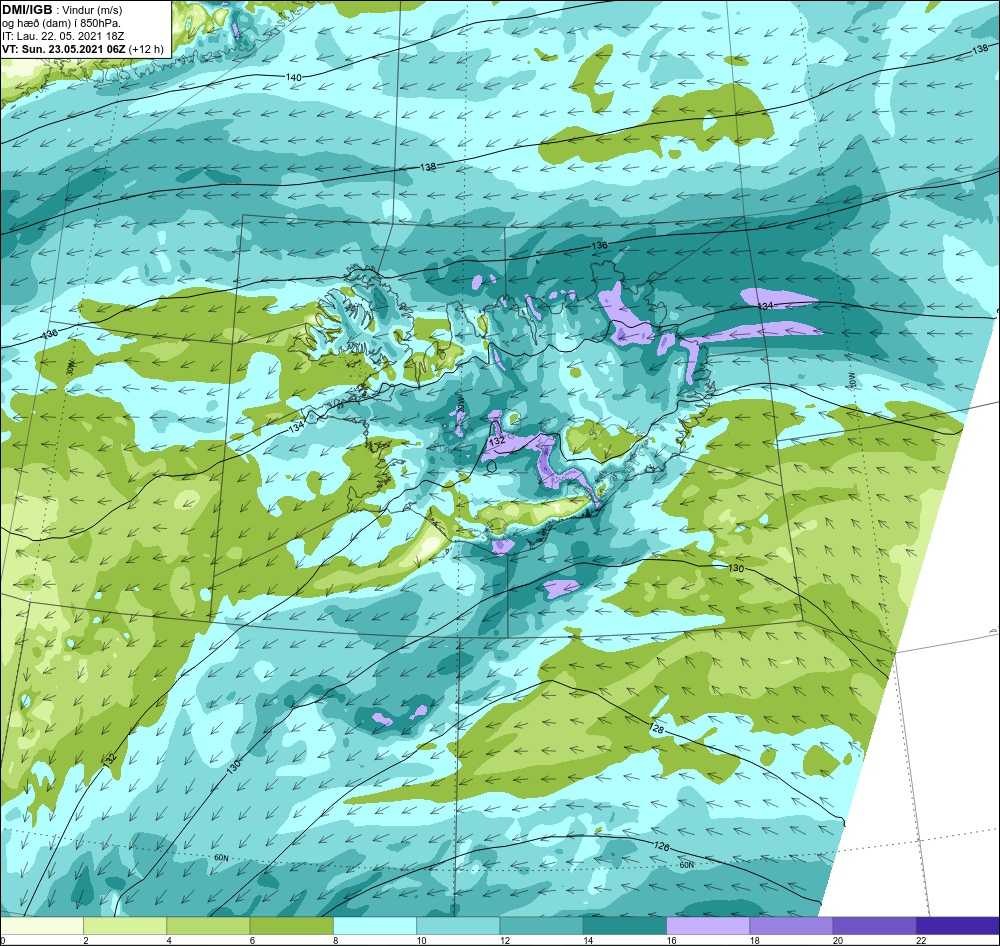This screenshot has height=946, width=1000.
Task: Click the "DMI/IGB : Vindur (m/s)" title line
Action: [62, 10]
